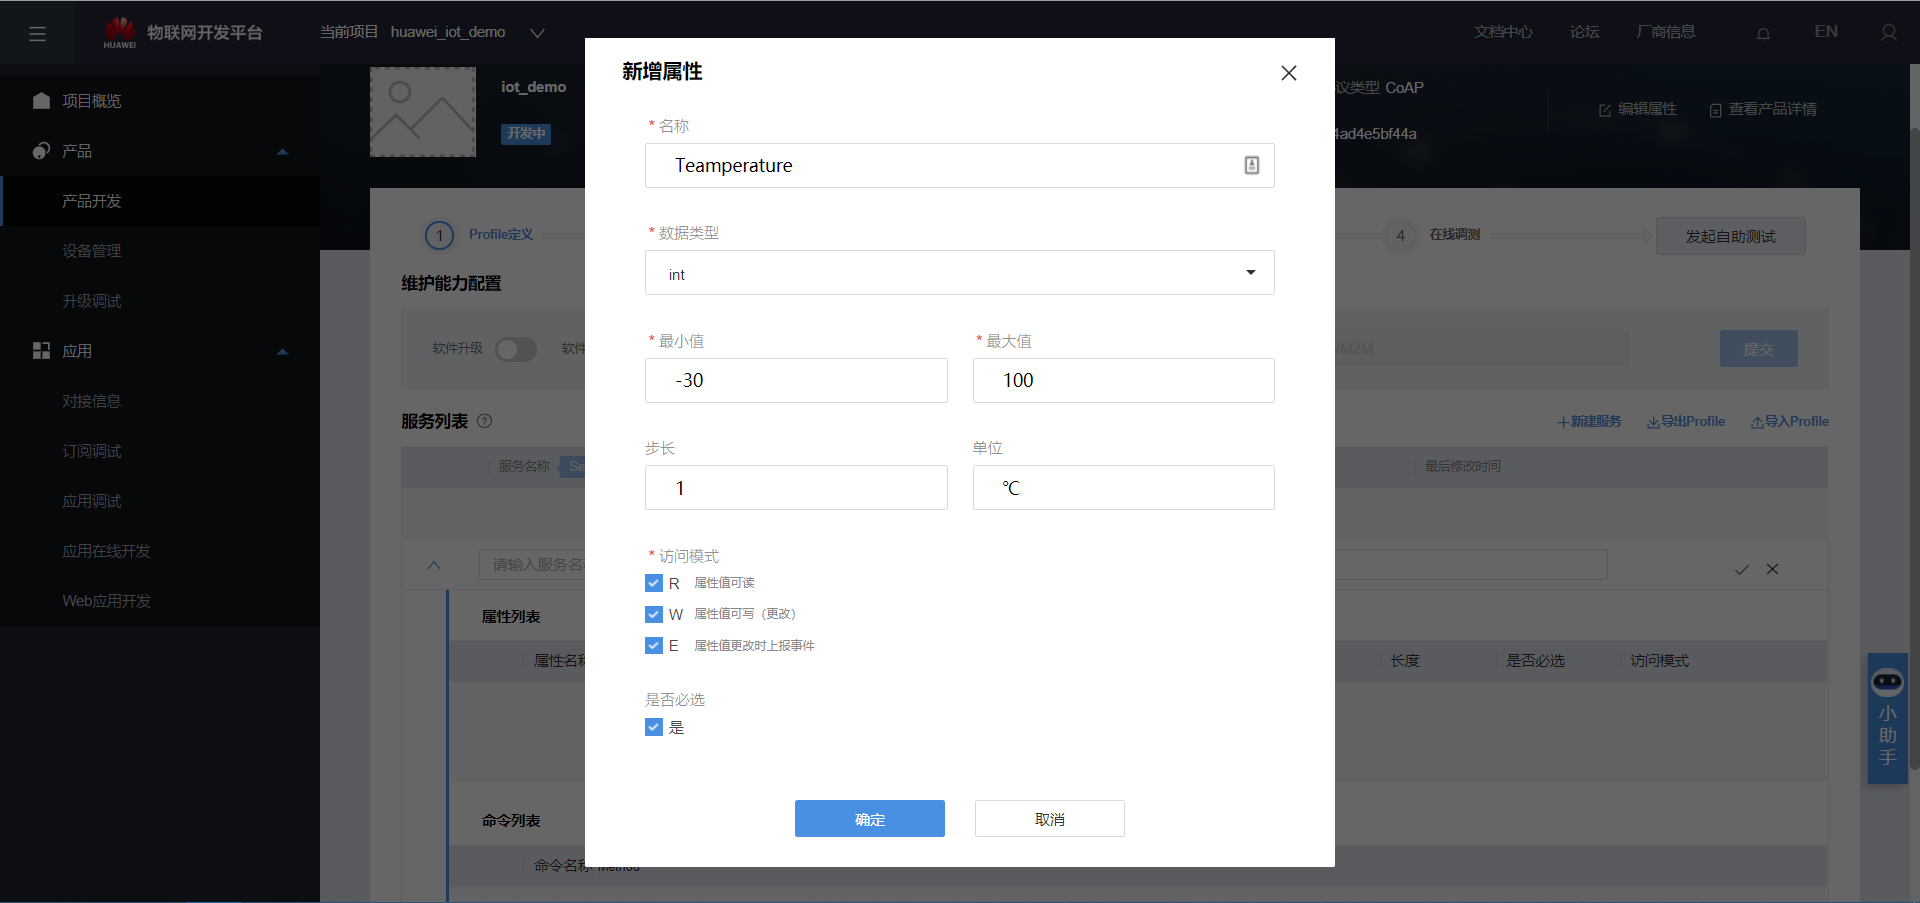This screenshot has width=1920, height=903.
Task: Click the 编辑属性 edit icon
Action: pos(1604,109)
